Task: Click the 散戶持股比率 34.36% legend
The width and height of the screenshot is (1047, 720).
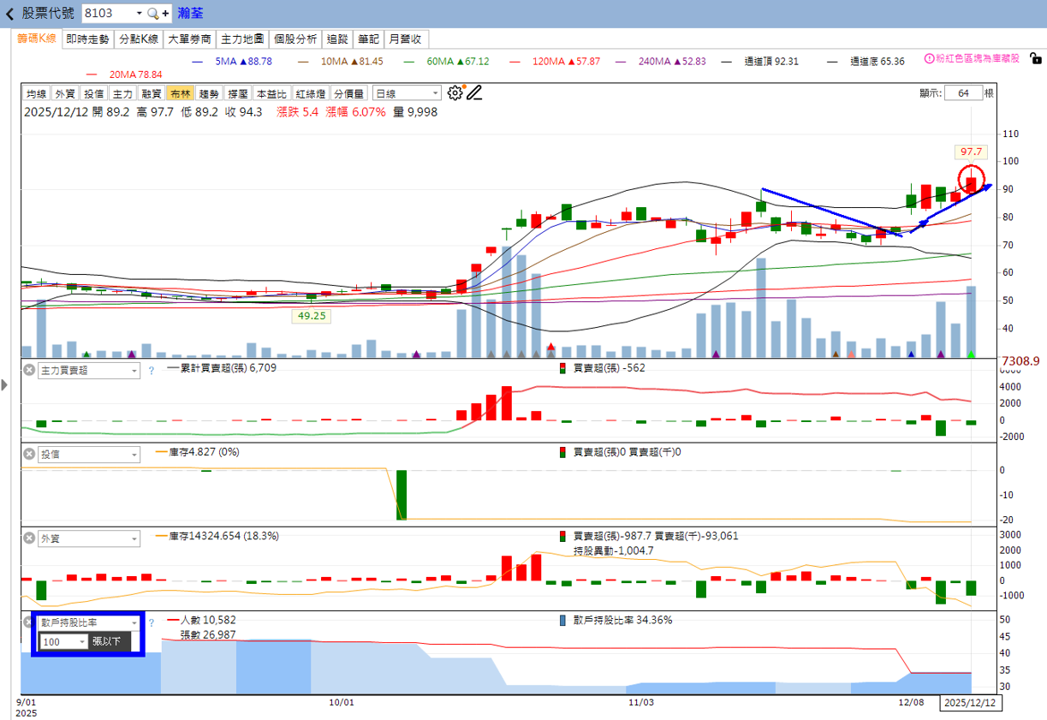Action: (x=616, y=620)
